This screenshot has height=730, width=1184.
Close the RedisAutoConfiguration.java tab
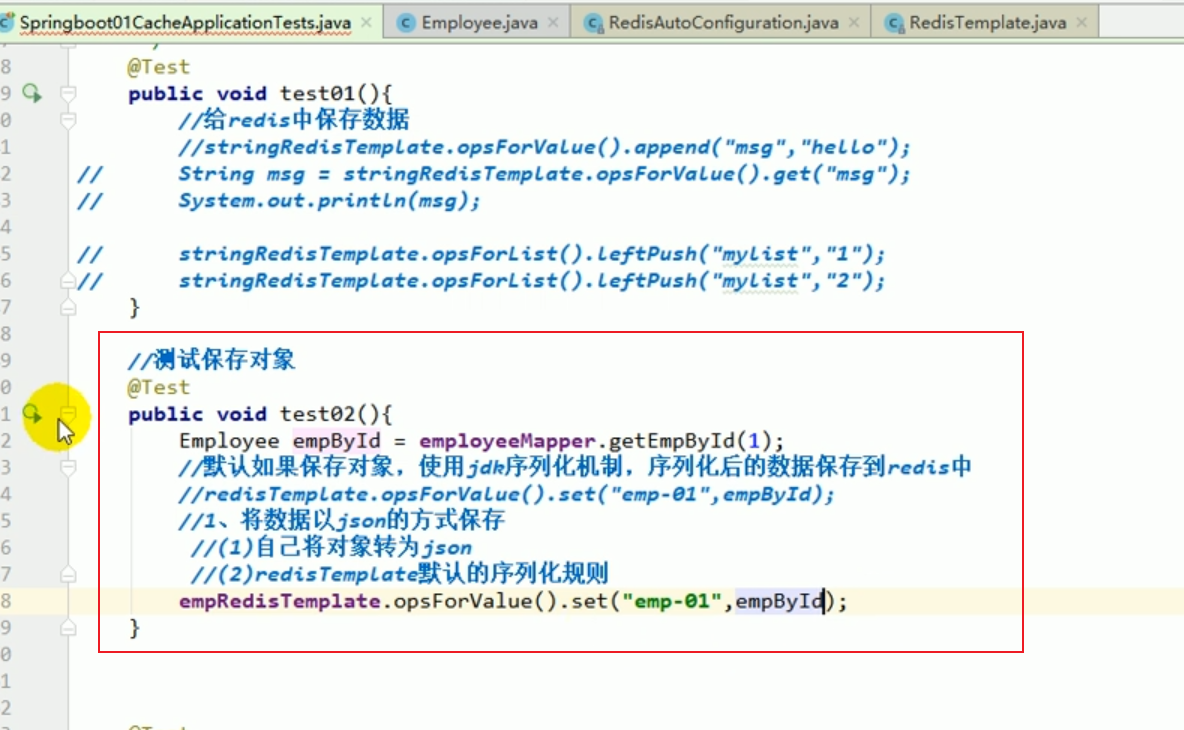click(854, 19)
